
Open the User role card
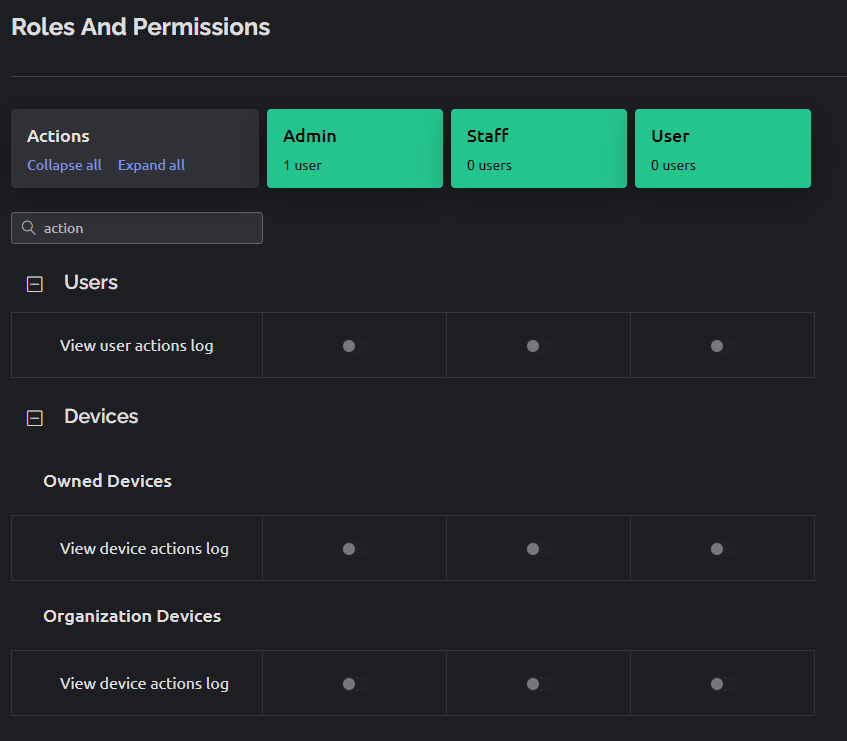click(x=723, y=149)
